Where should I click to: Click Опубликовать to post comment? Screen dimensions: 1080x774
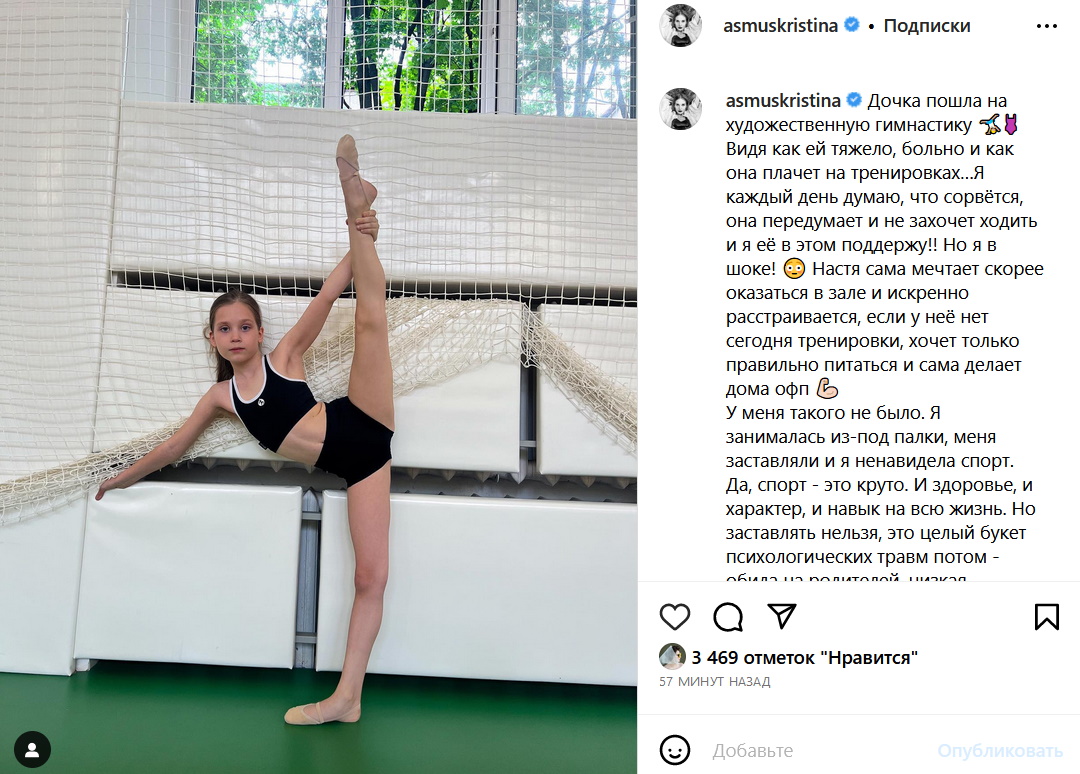[999, 751]
